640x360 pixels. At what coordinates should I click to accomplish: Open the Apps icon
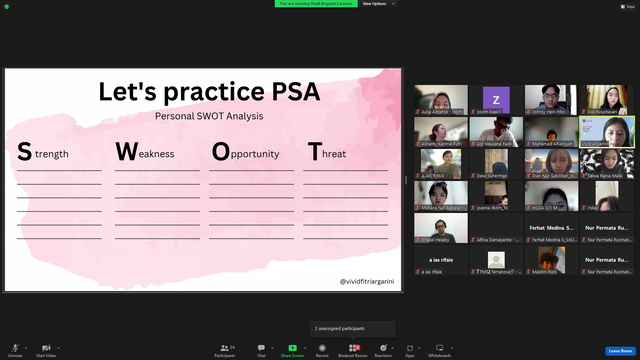410,348
